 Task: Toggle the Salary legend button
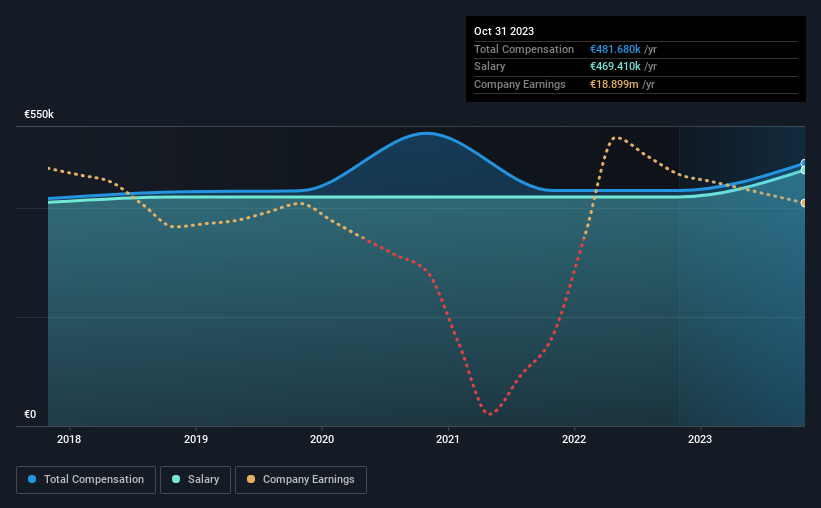pos(195,480)
